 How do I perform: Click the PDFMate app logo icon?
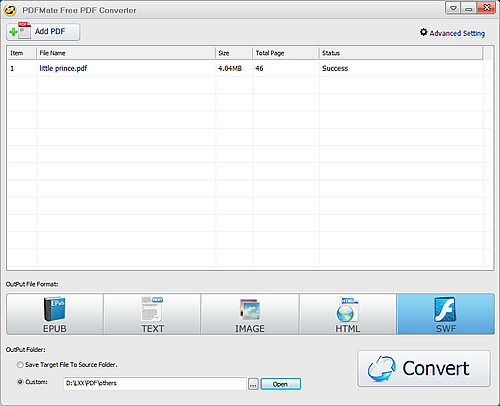point(10,10)
